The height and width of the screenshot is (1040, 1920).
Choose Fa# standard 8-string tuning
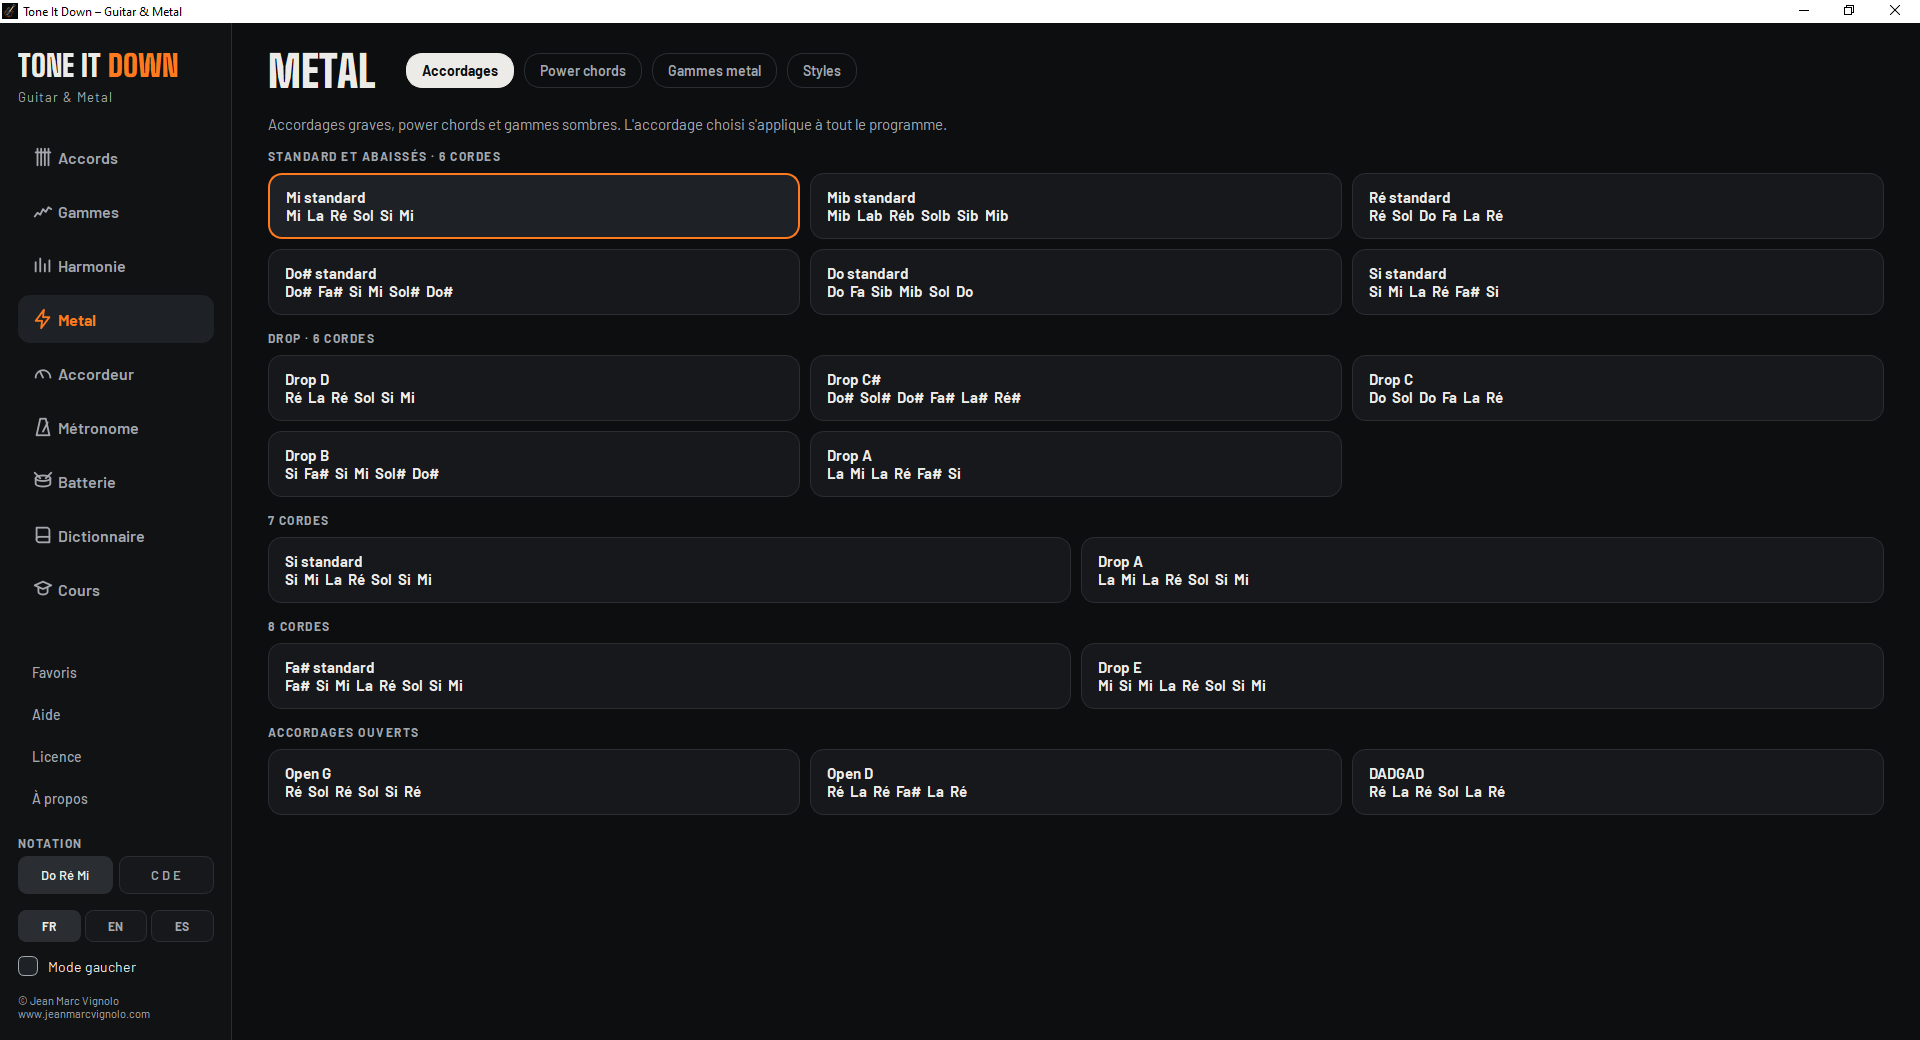pos(669,676)
